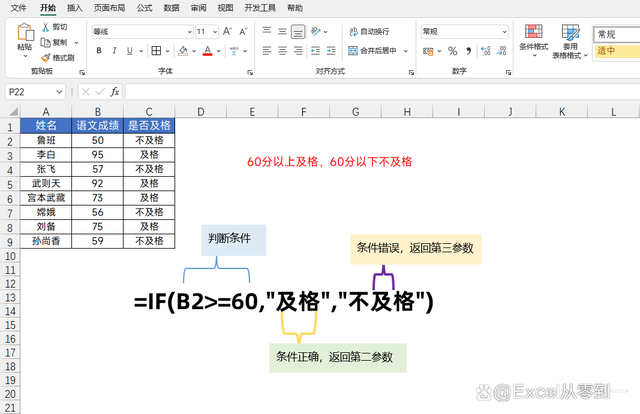The width and height of the screenshot is (640, 414).
Task: Expand the Name Box P22 dropdown
Action: 59,92
